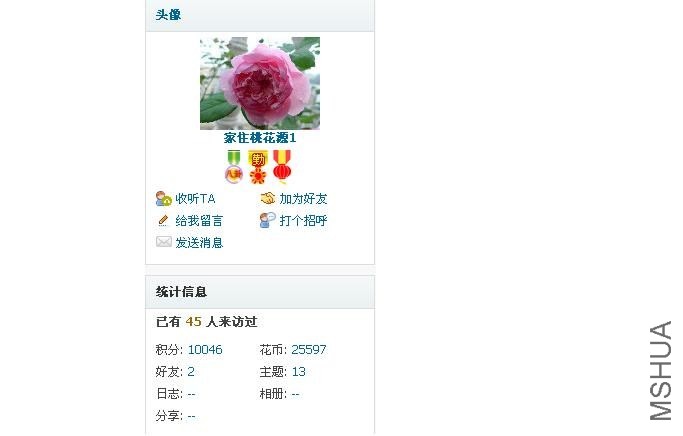Open the 主题 count 13 link
Screen dimensions: 683x436
299,372
